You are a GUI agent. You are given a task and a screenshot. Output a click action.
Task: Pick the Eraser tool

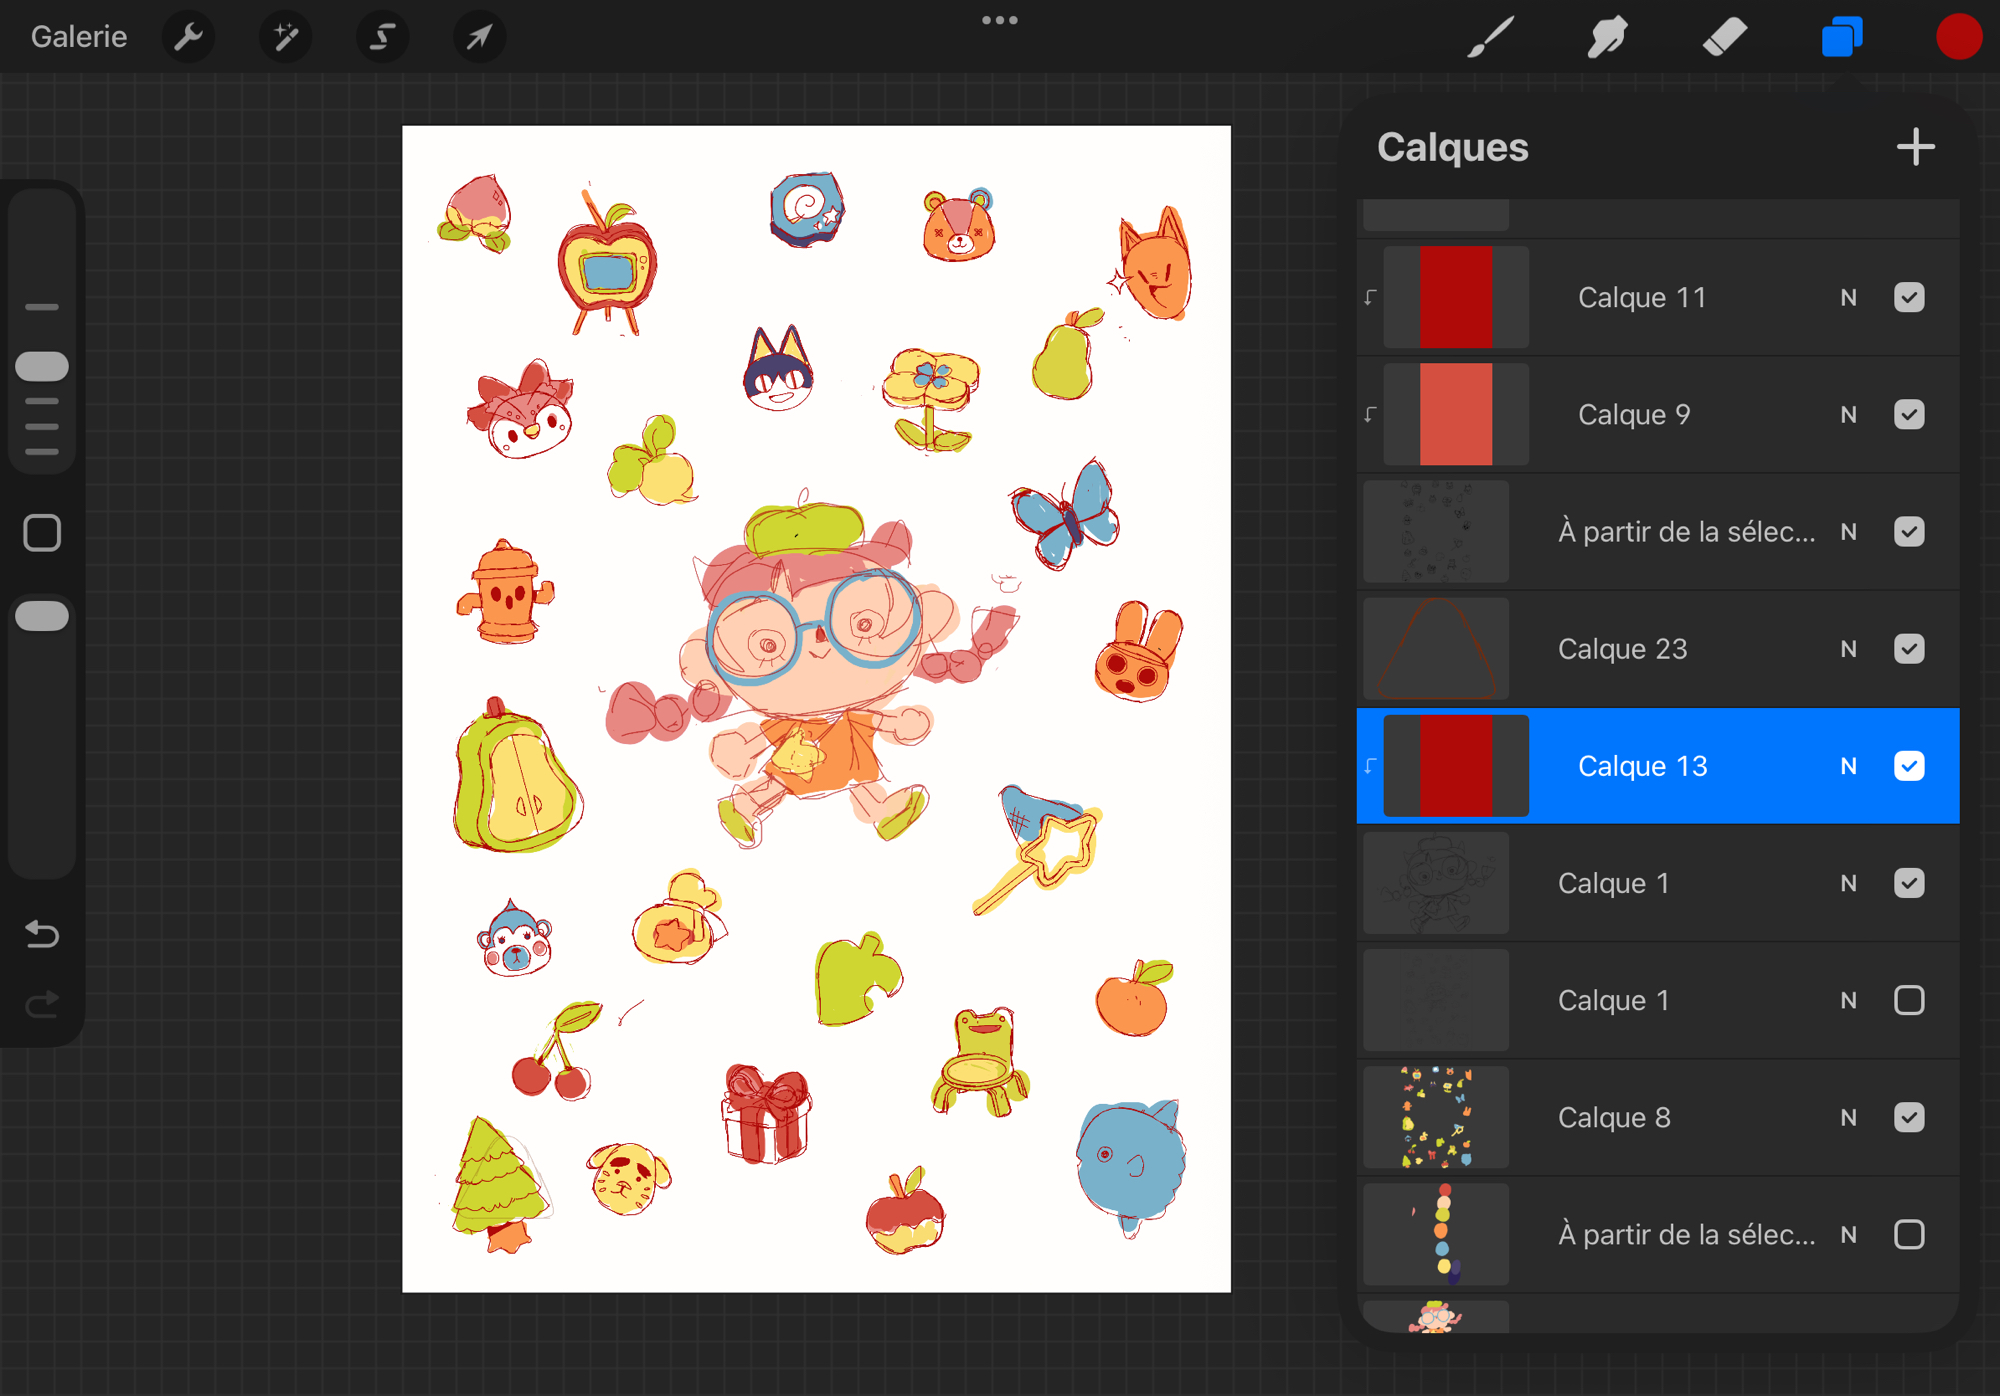coord(1724,38)
